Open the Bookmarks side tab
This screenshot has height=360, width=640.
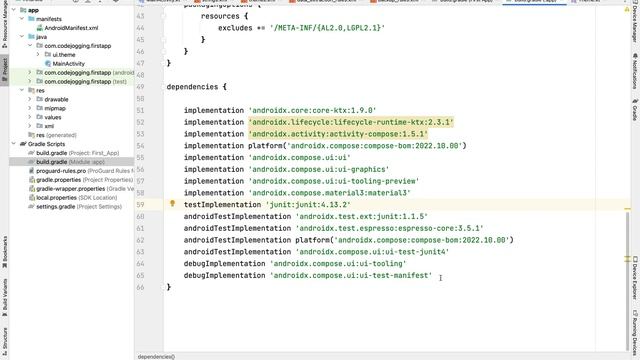4,252
